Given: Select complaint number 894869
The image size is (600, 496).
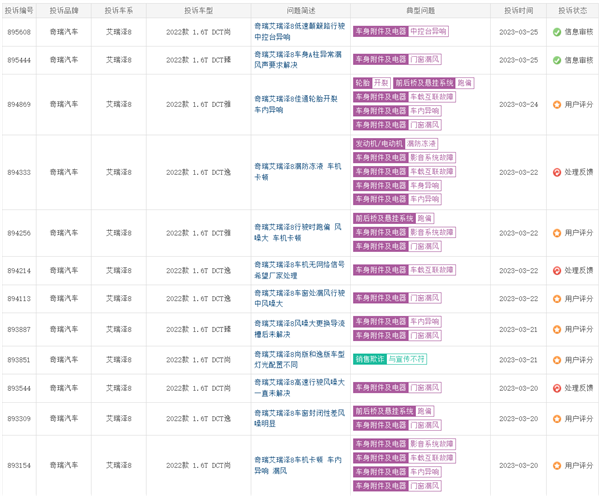Looking at the screenshot, I should point(19,104).
